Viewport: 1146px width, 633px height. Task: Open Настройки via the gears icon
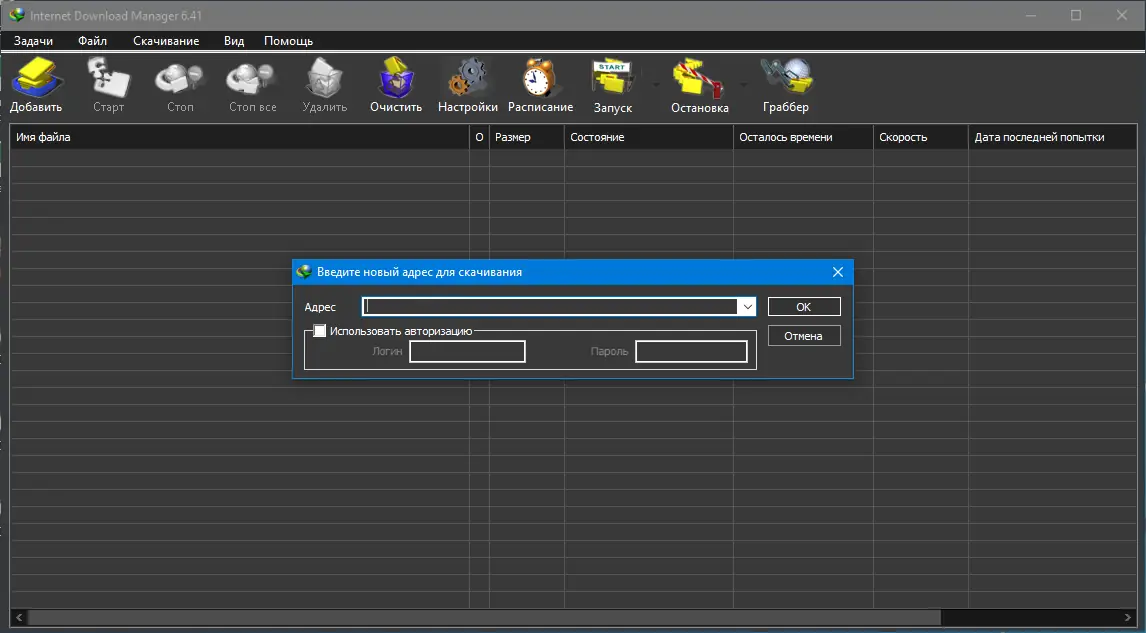tap(466, 78)
